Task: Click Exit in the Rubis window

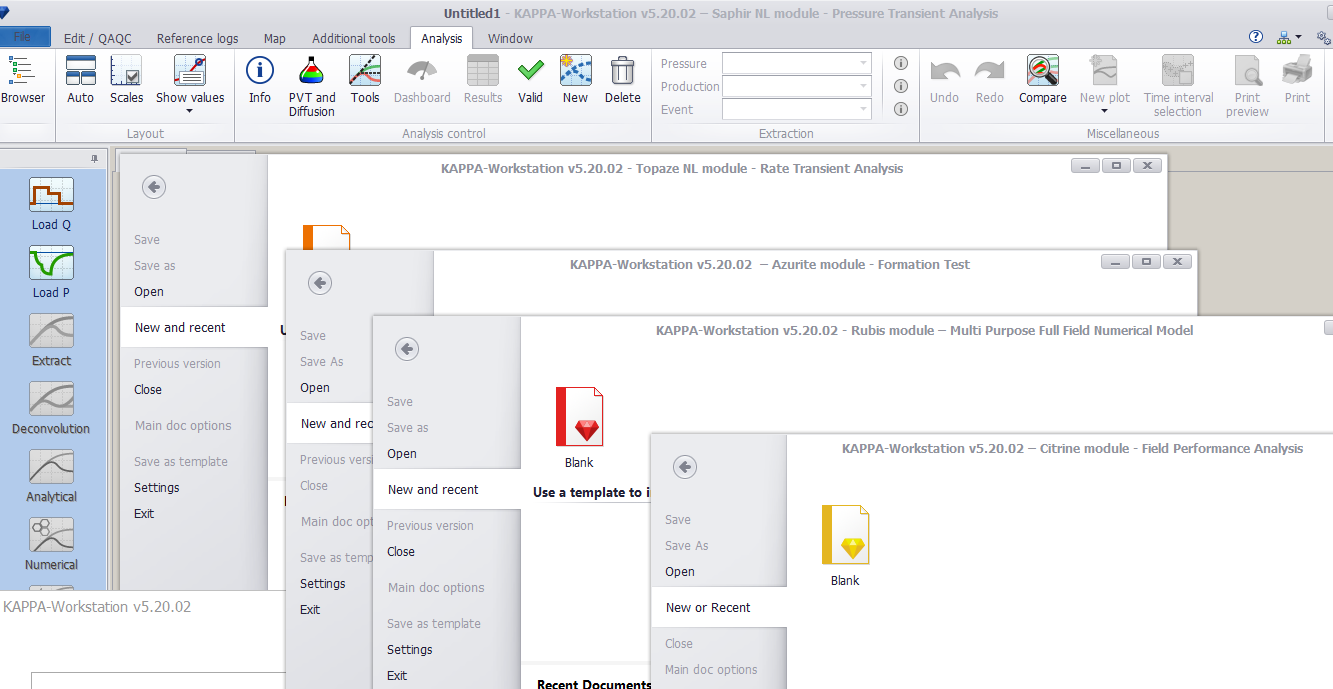Action: (397, 676)
